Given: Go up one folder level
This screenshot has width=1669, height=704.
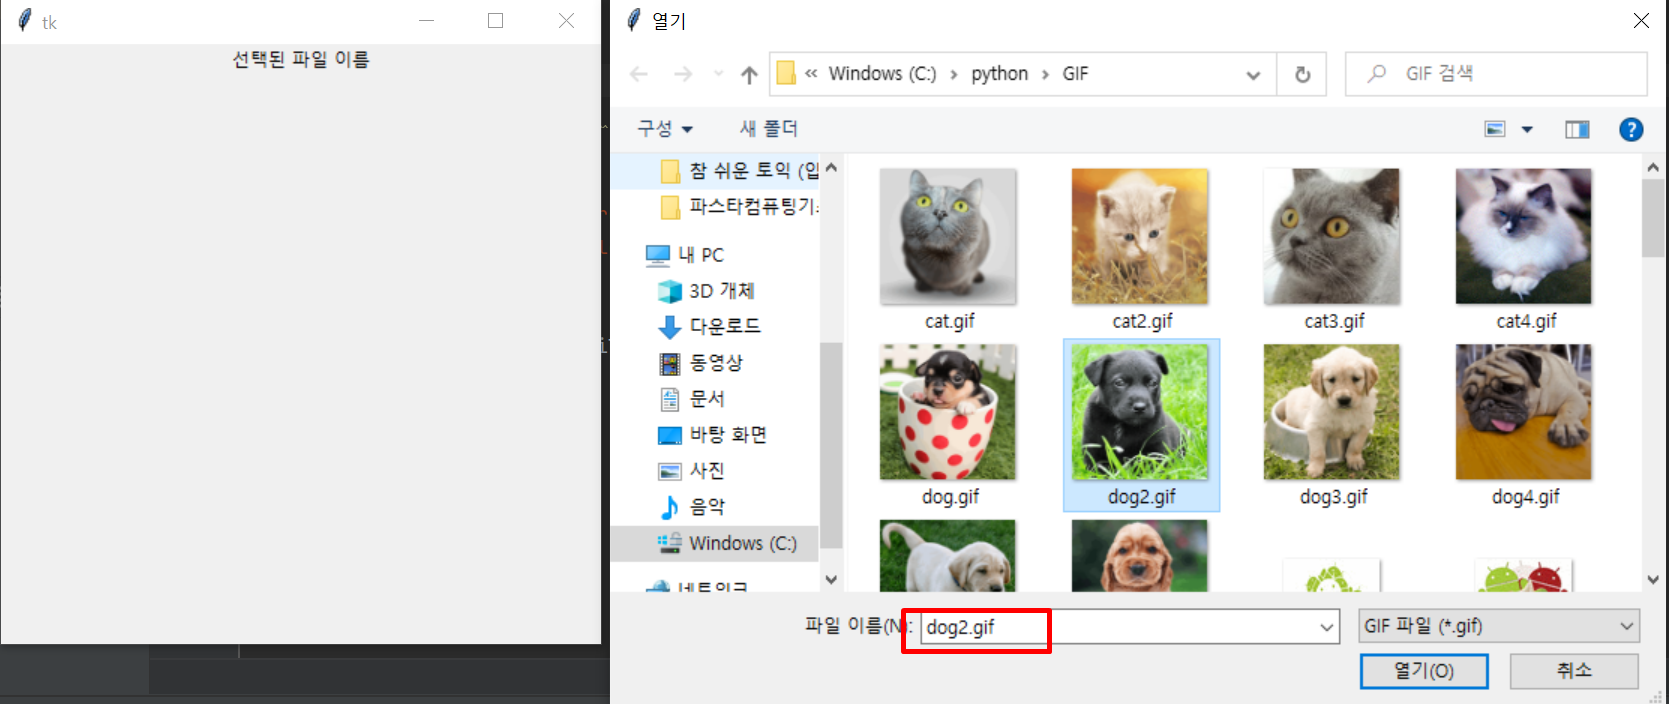Looking at the screenshot, I should [x=749, y=74].
